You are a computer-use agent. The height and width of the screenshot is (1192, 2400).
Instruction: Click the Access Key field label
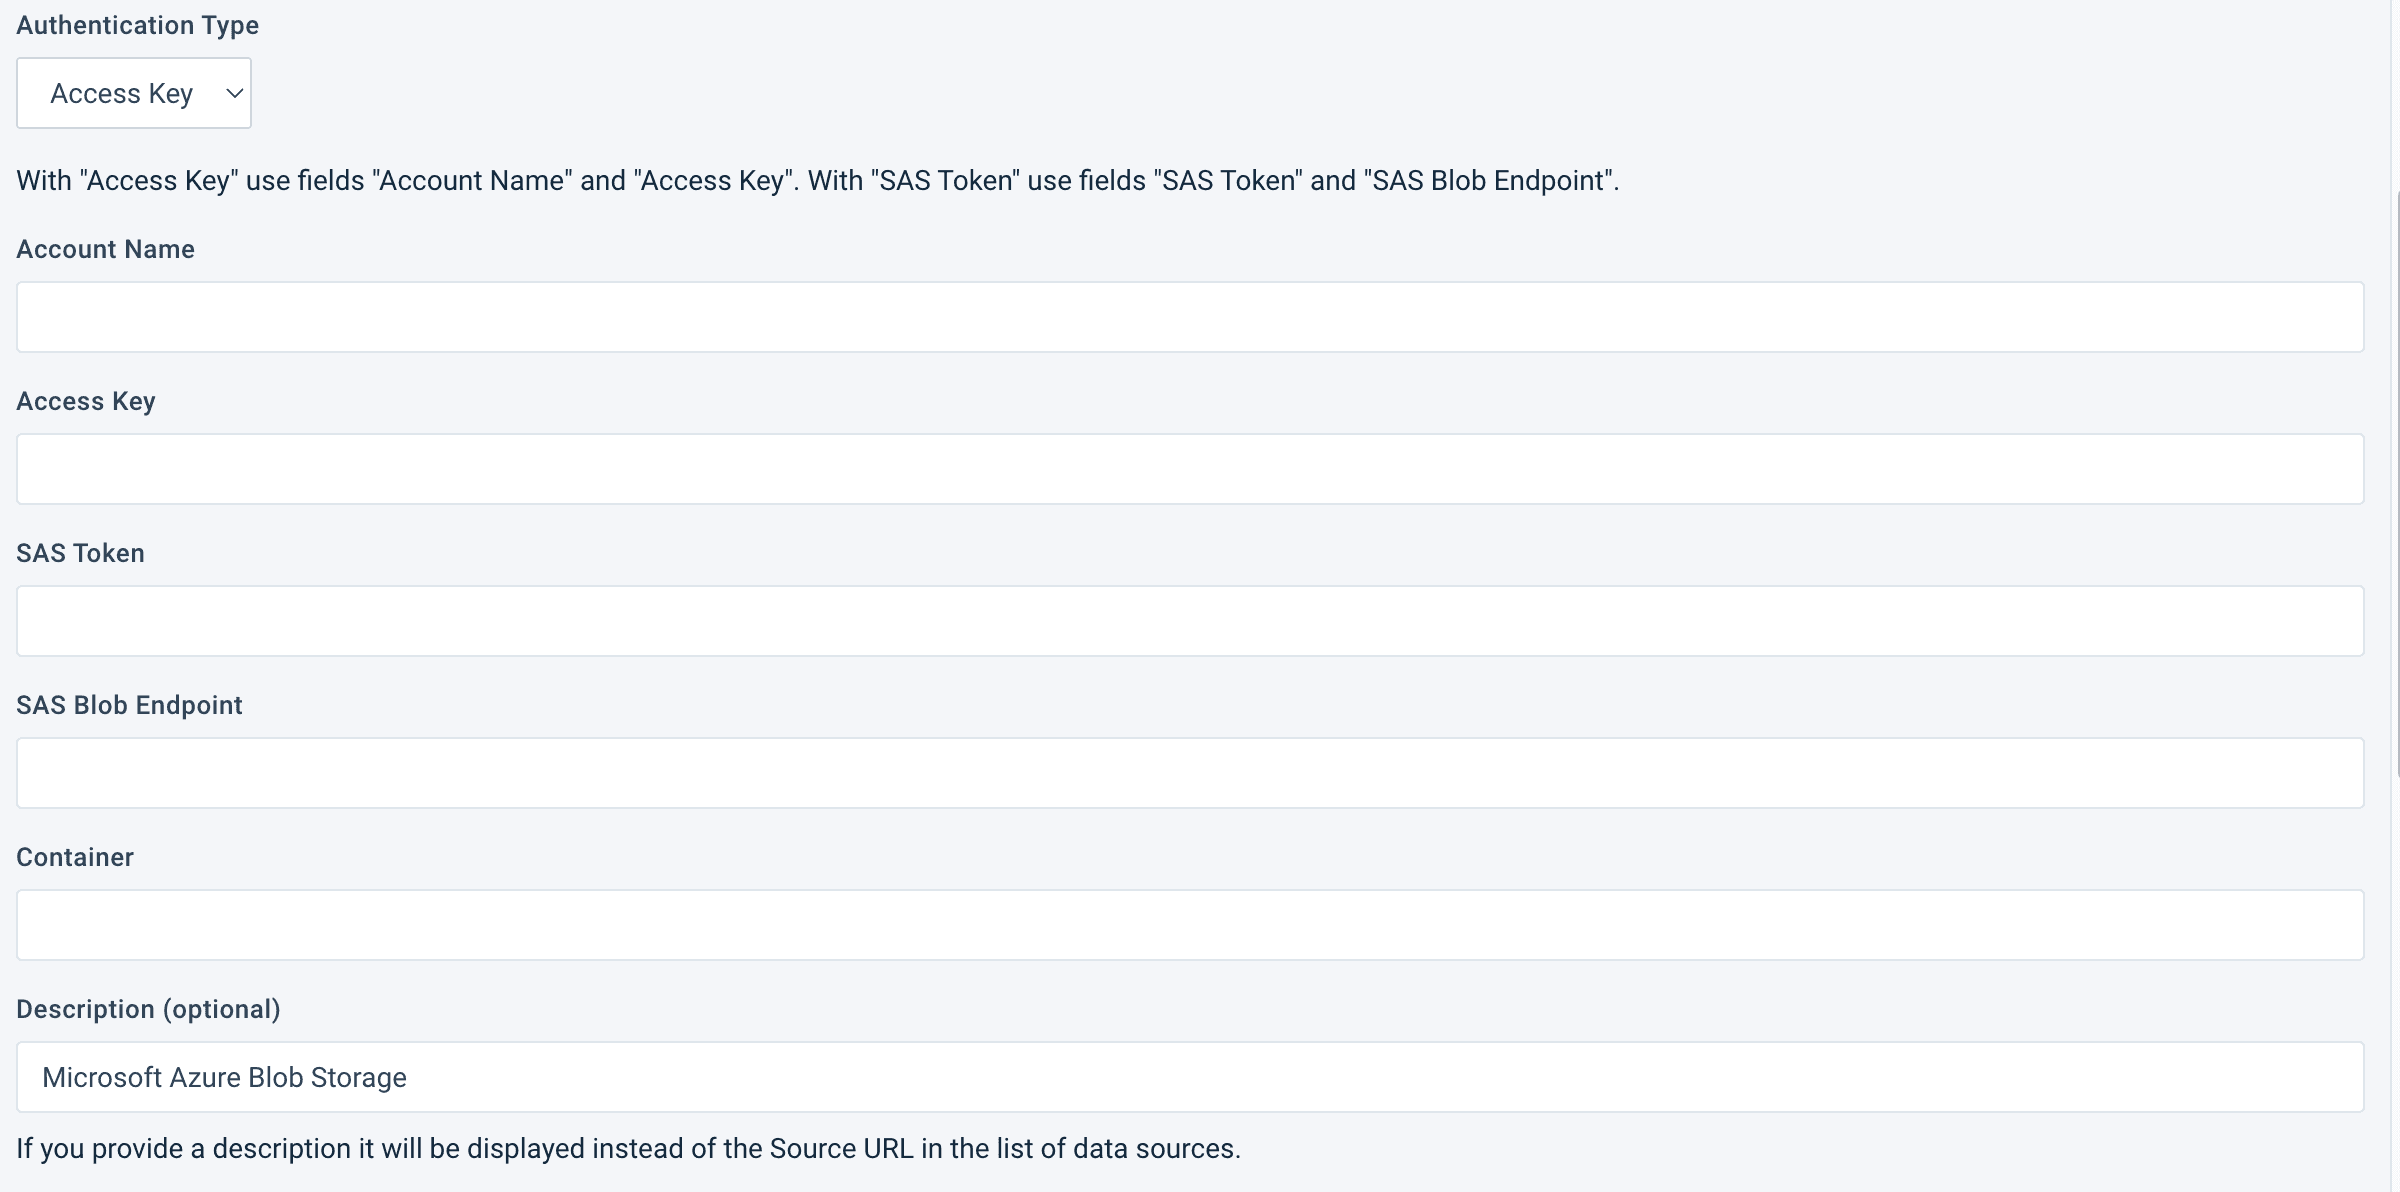pos(86,401)
